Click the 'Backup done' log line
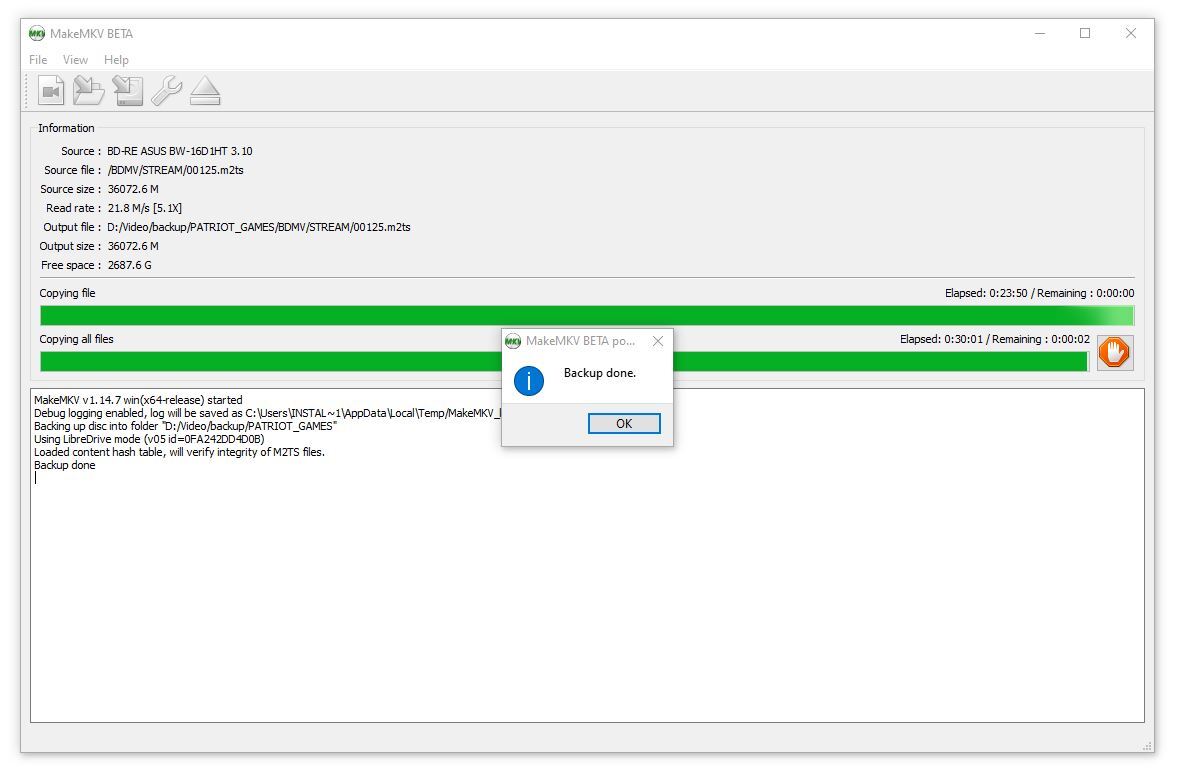1178x772 pixels. pos(65,466)
